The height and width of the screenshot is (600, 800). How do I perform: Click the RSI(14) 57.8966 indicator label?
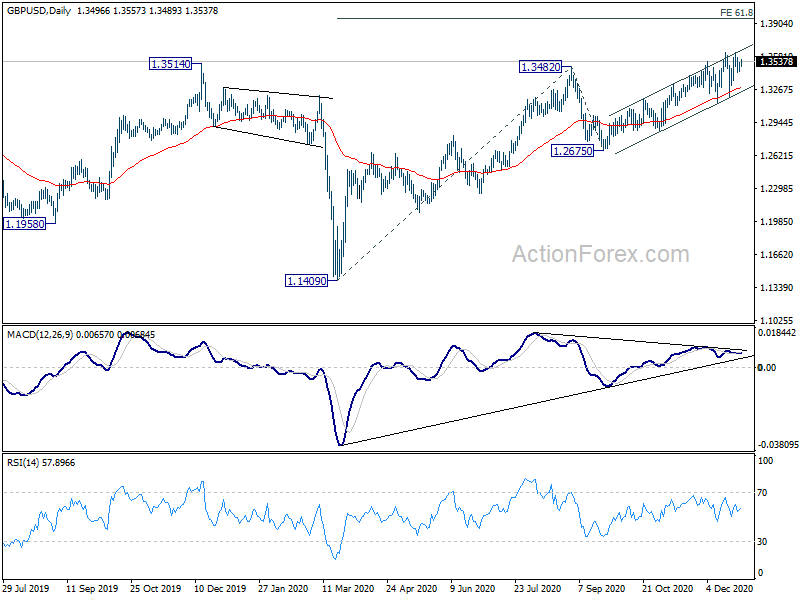pos(41,463)
